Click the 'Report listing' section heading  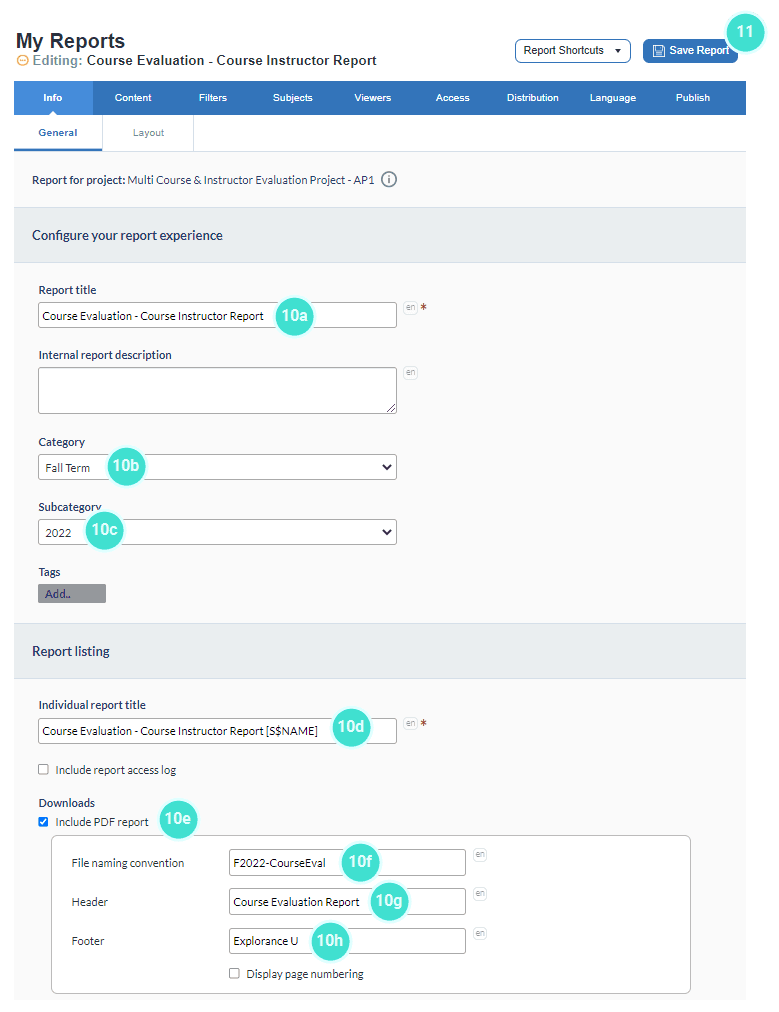point(71,651)
